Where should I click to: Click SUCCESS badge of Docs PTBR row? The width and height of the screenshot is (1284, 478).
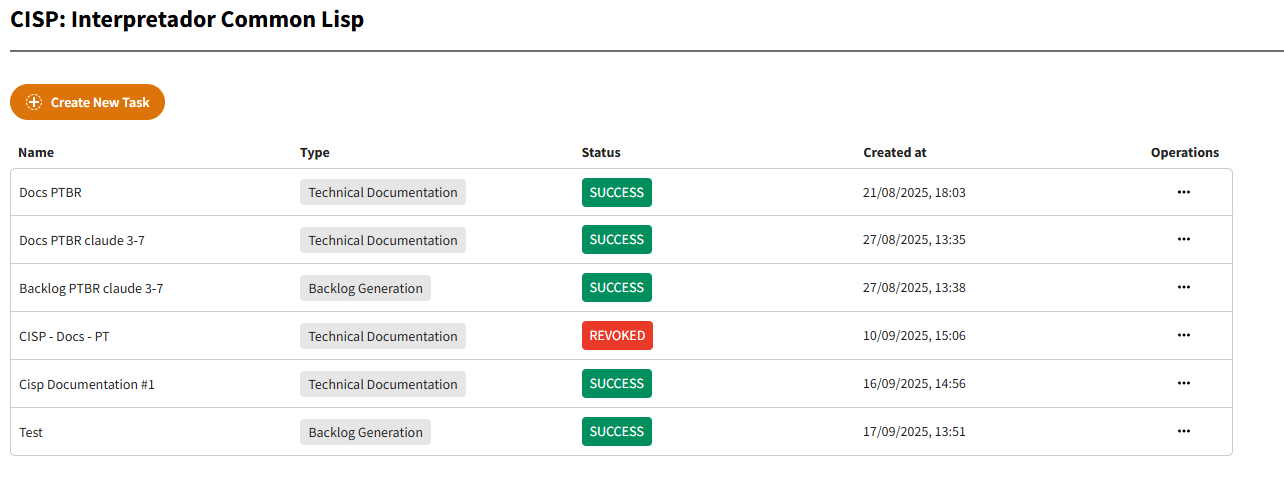coord(617,192)
